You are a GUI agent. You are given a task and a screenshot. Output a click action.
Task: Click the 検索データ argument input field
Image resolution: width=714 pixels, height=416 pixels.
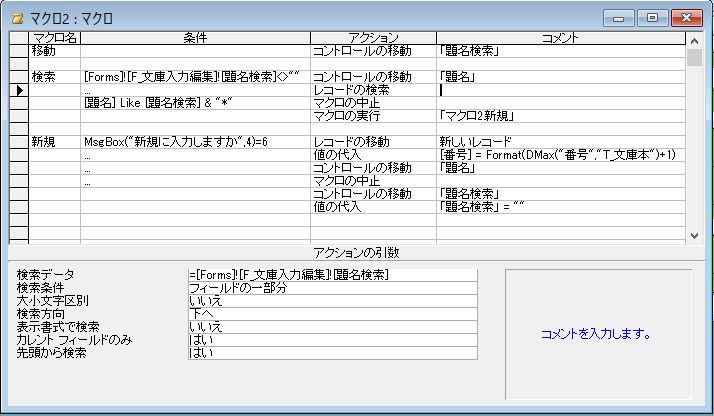(x=331, y=274)
